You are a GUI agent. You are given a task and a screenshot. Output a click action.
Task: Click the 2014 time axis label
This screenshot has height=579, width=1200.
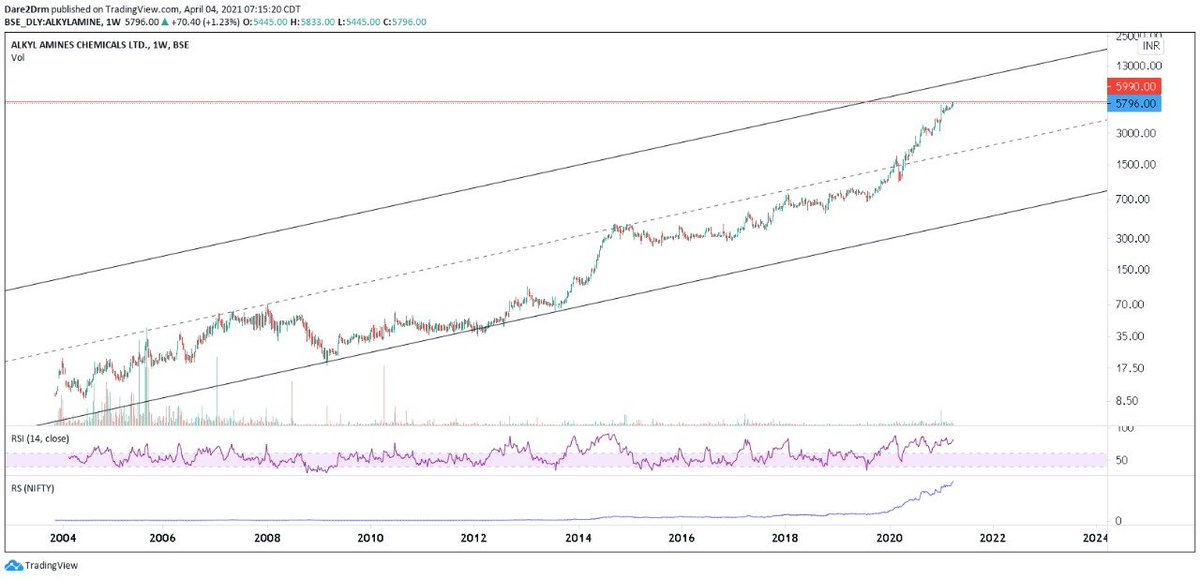[578, 537]
